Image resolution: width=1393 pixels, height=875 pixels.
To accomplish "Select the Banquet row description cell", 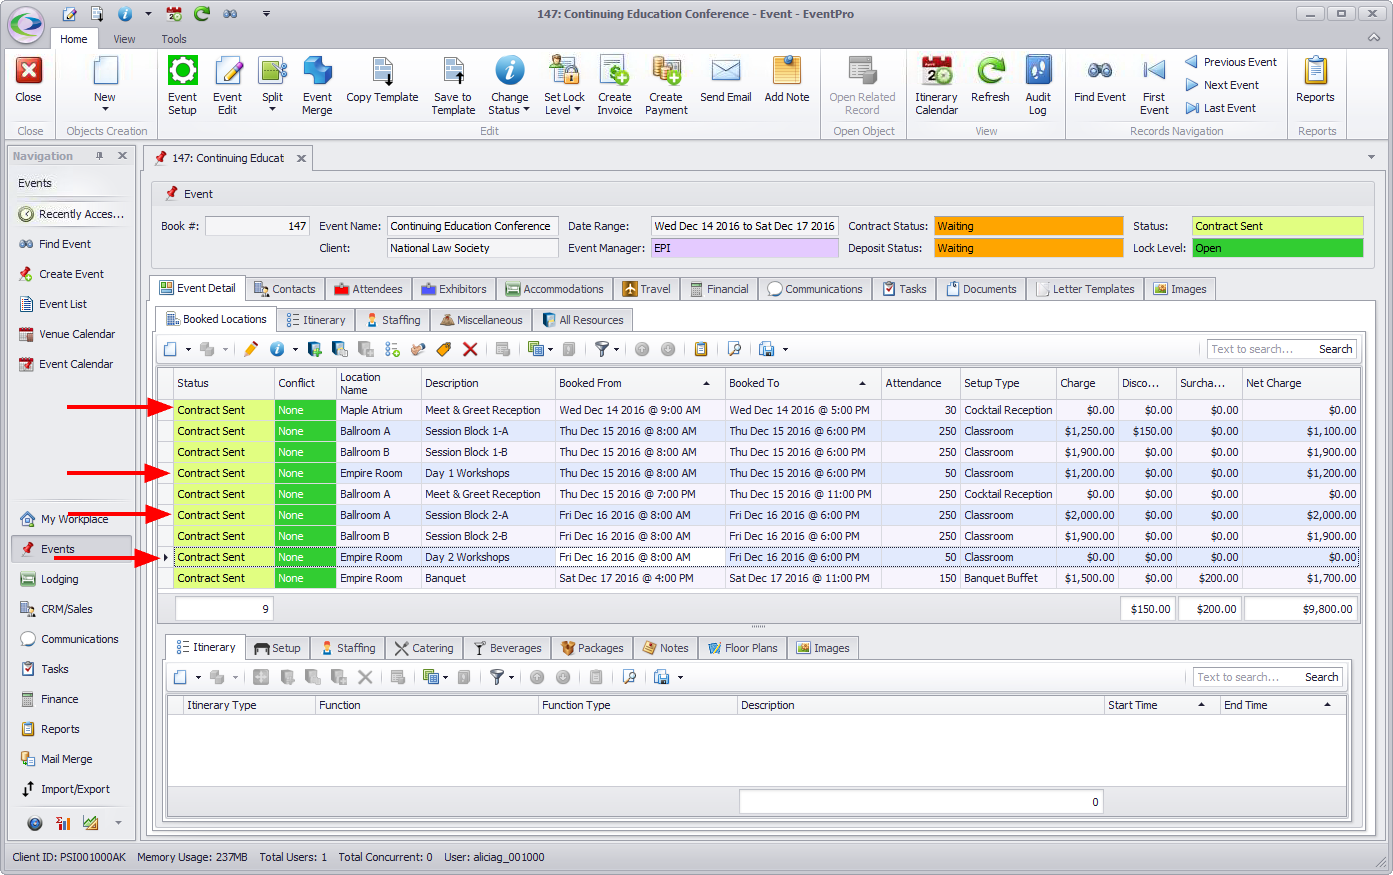I will tap(488, 578).
